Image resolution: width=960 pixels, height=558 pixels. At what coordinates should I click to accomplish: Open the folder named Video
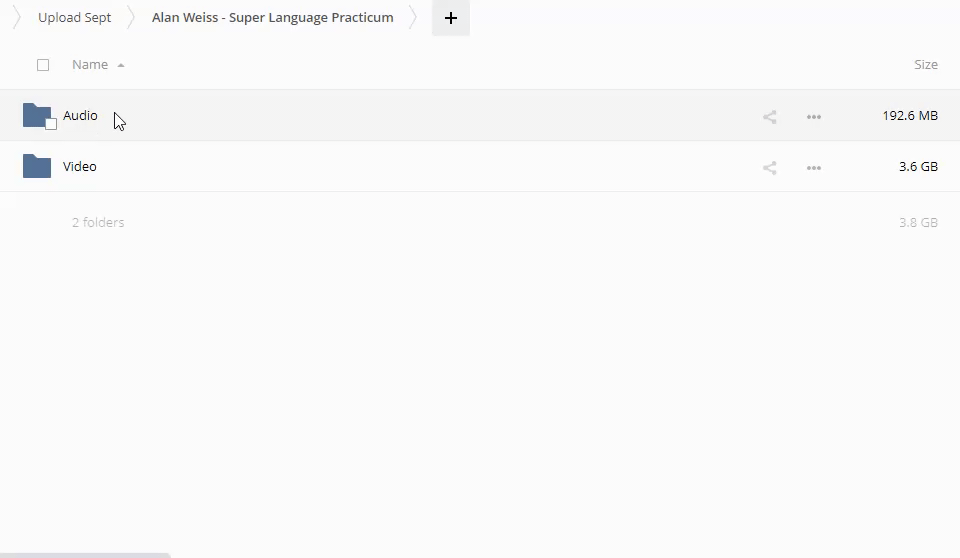coord(80,167)
